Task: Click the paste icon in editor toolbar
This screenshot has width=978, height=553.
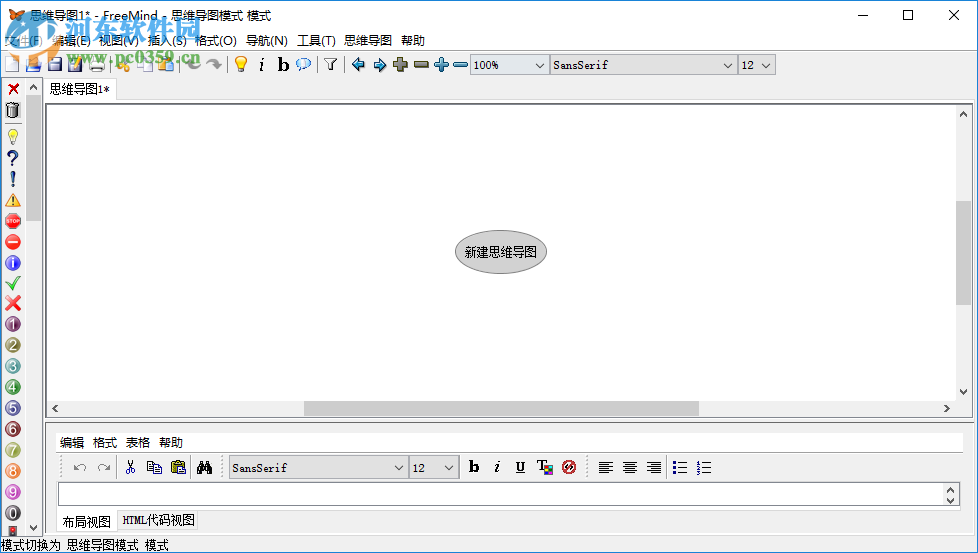Action: (178, 467)
